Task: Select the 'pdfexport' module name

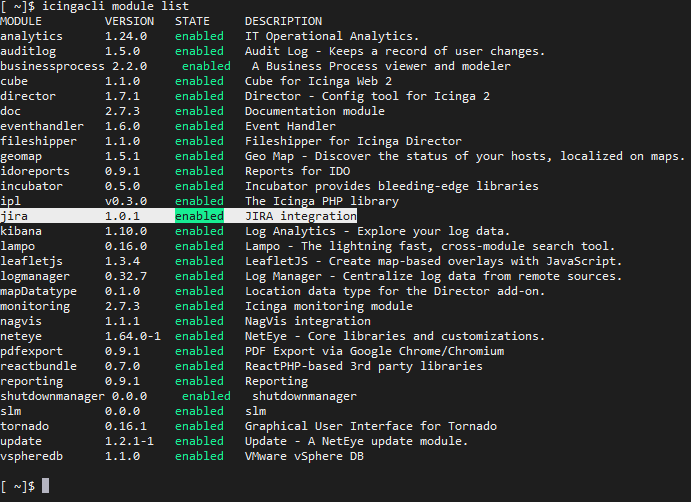Action: tap(31, 351)
